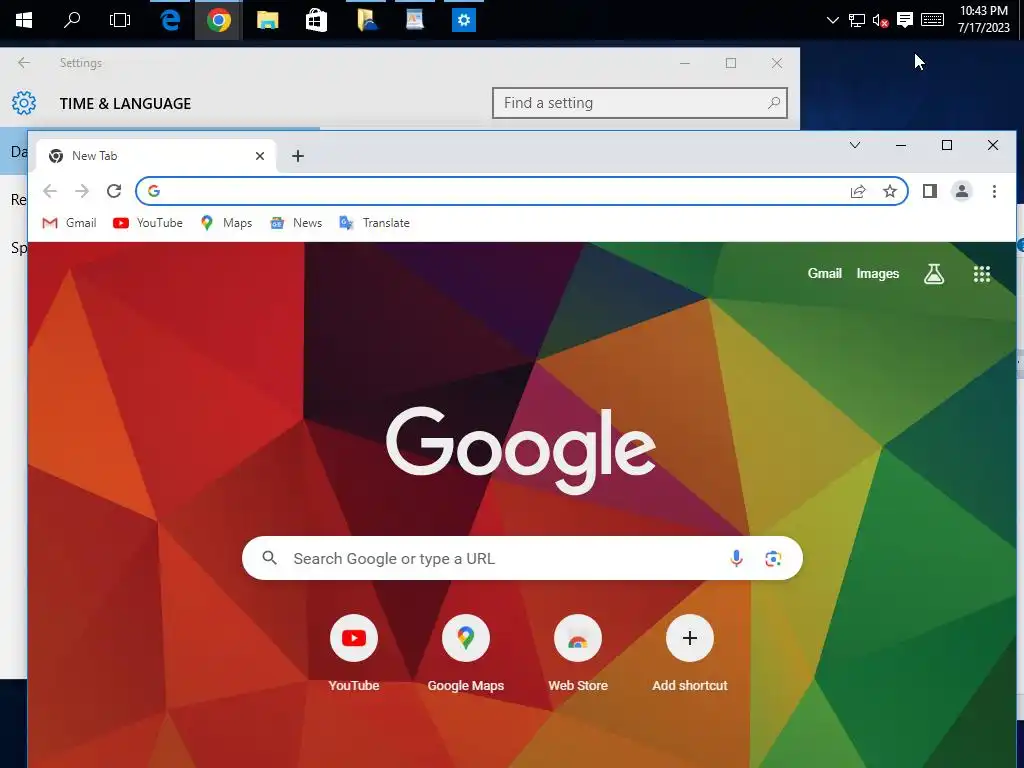Open Gmail bookmark
The image size is (1024, 768).
(x=69, y=223)
